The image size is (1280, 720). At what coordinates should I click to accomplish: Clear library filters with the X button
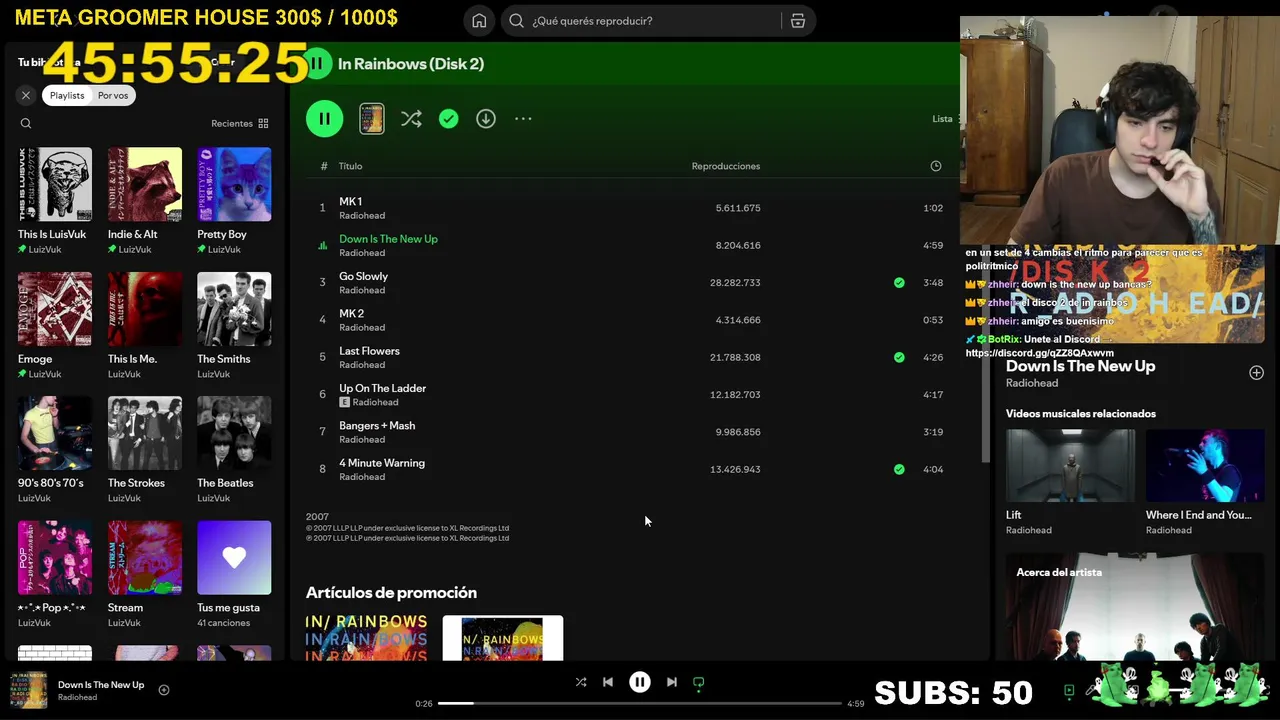pos(26,95)
